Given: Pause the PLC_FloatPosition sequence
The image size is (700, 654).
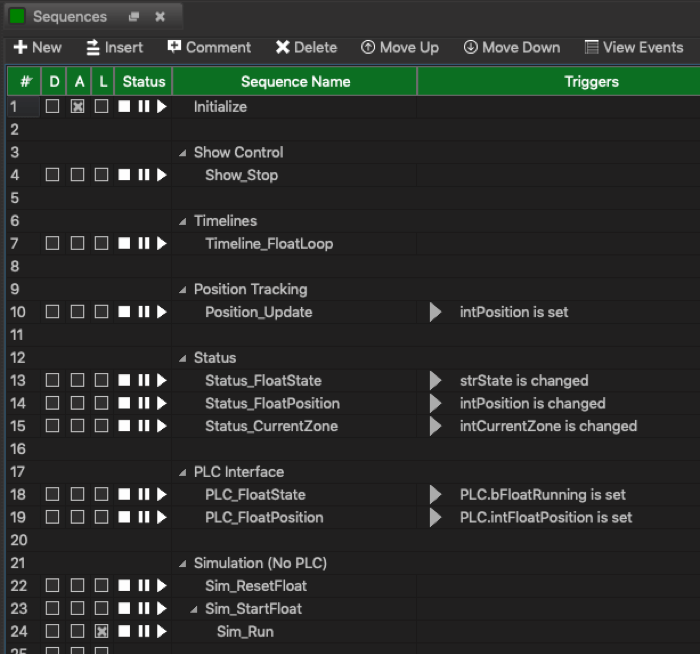Looking at the screenshot, I should point(144,517).
